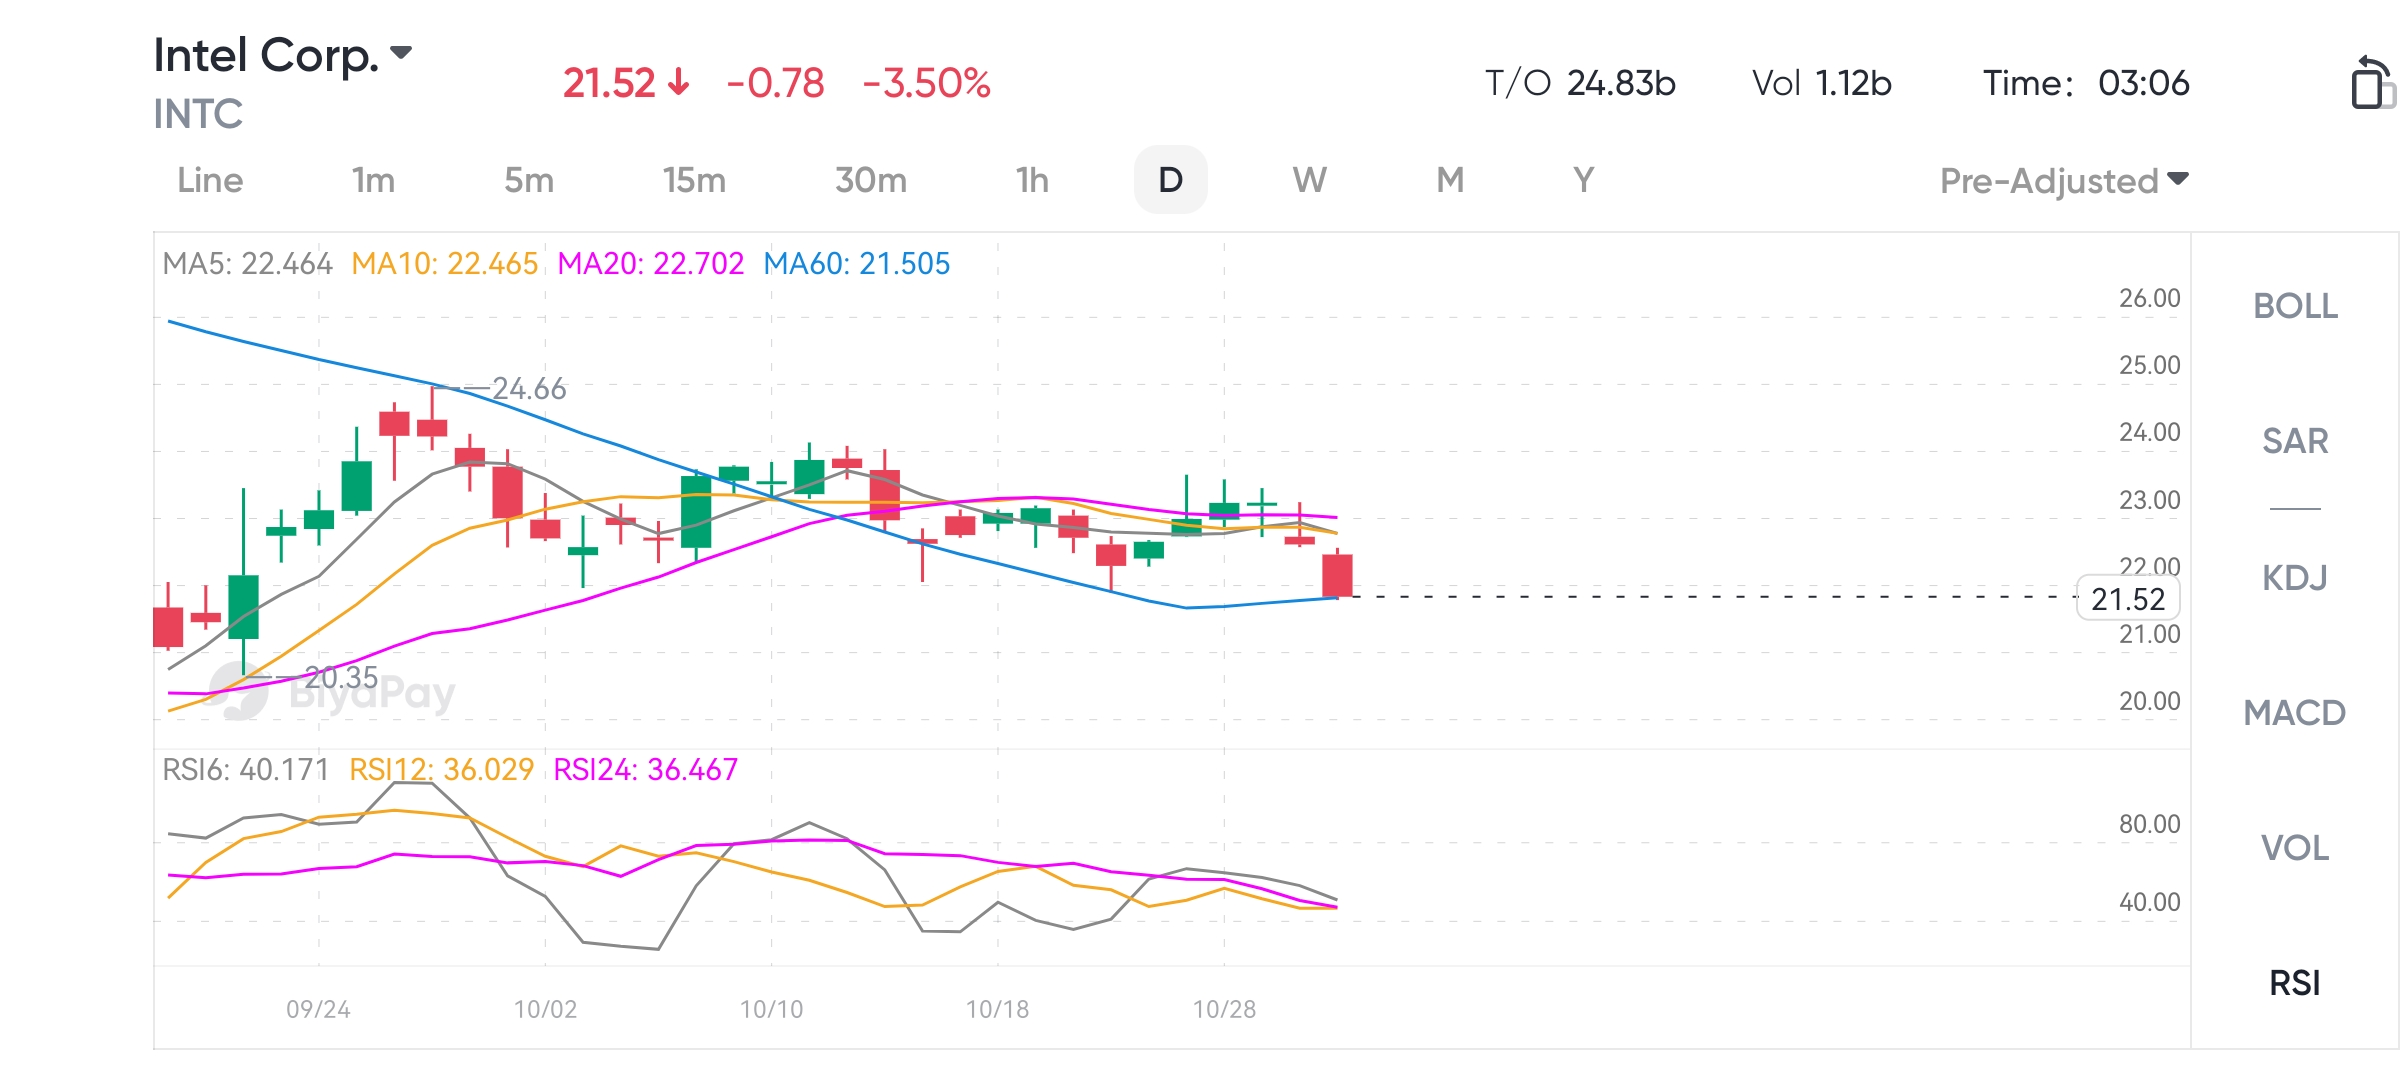2400x1080 pixels.
Task: Click the 10/28 date axis label
Action: [1224, 1009]
